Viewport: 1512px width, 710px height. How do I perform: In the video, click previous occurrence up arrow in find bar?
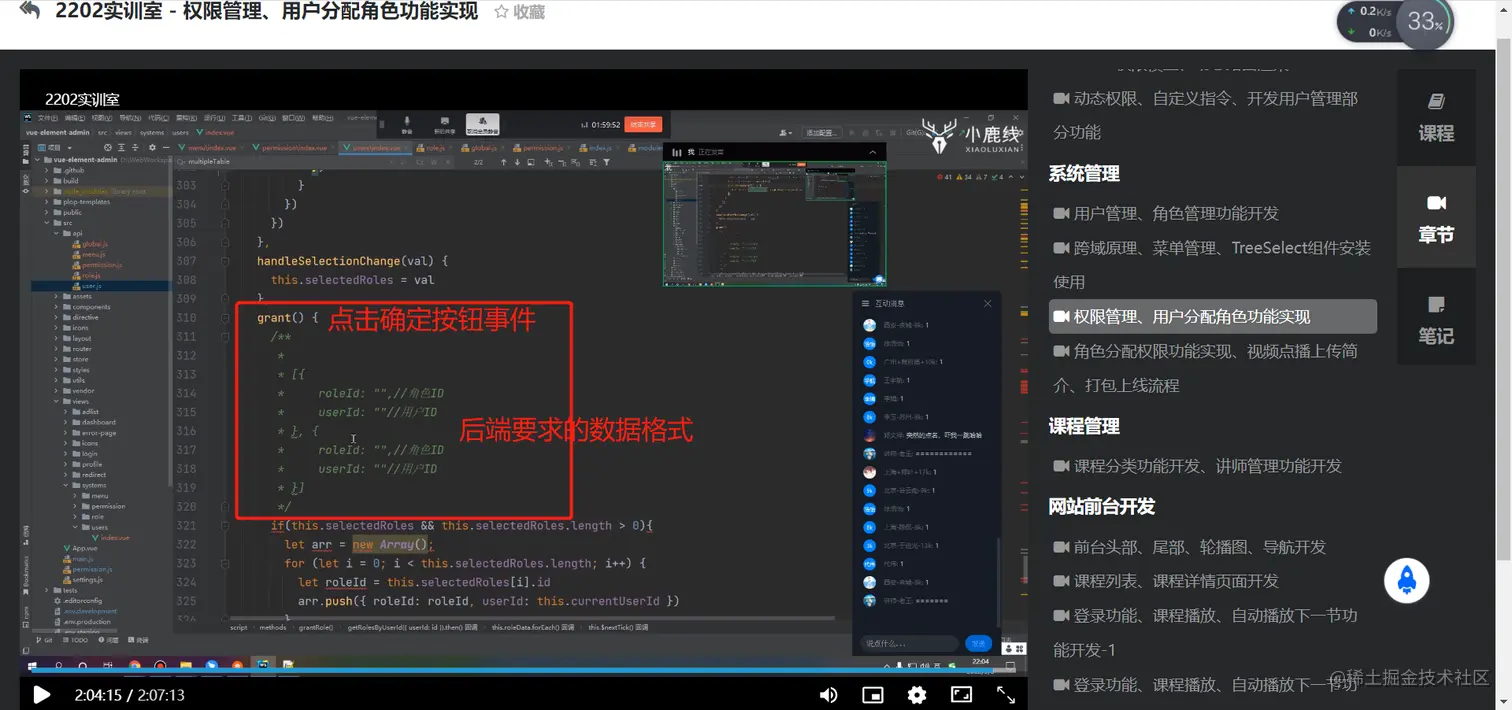tap(503, 162)
